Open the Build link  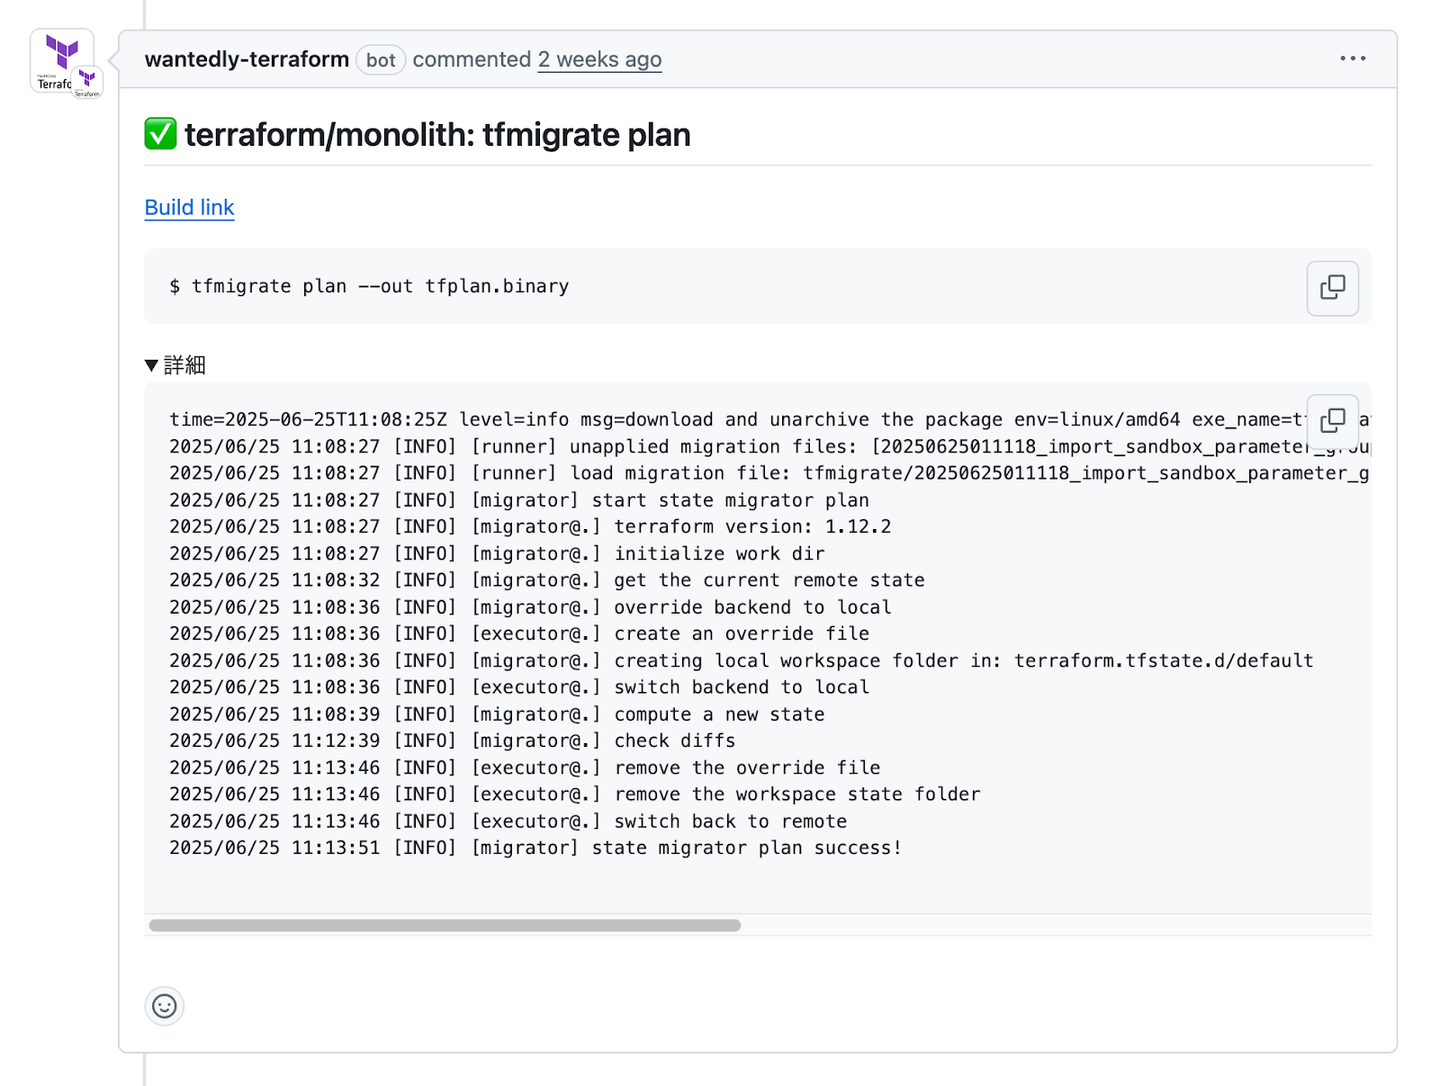point(189,207)
